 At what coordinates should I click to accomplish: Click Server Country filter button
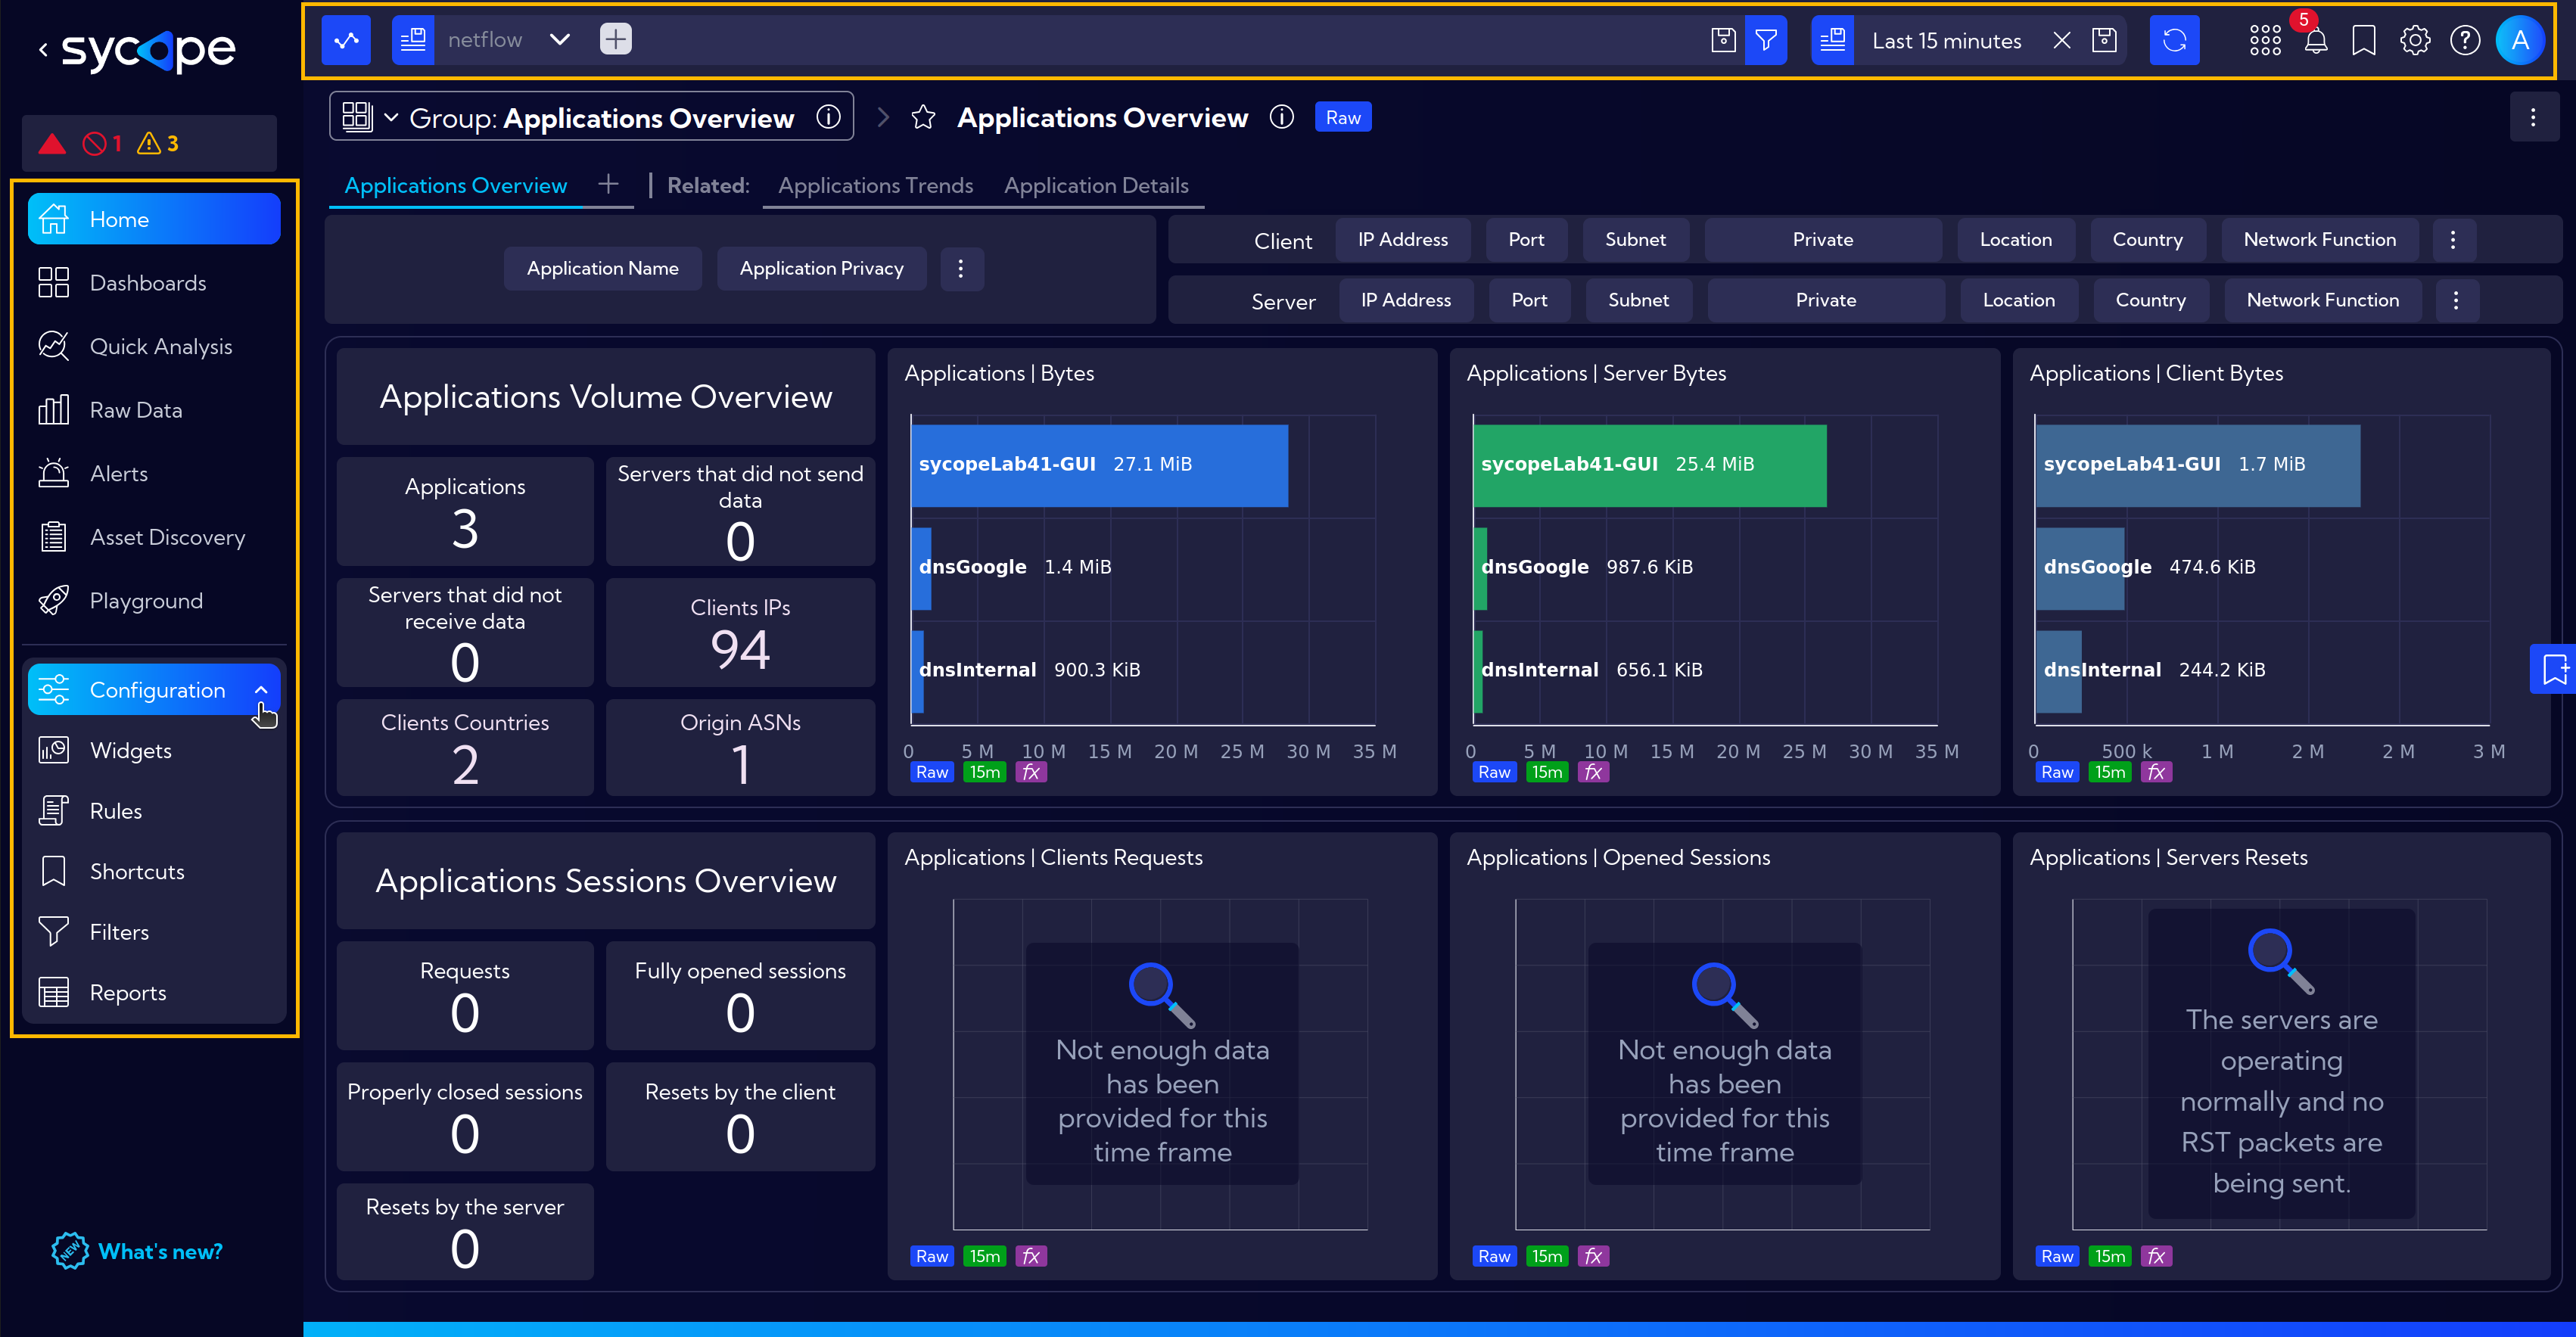coord(2150,300)
